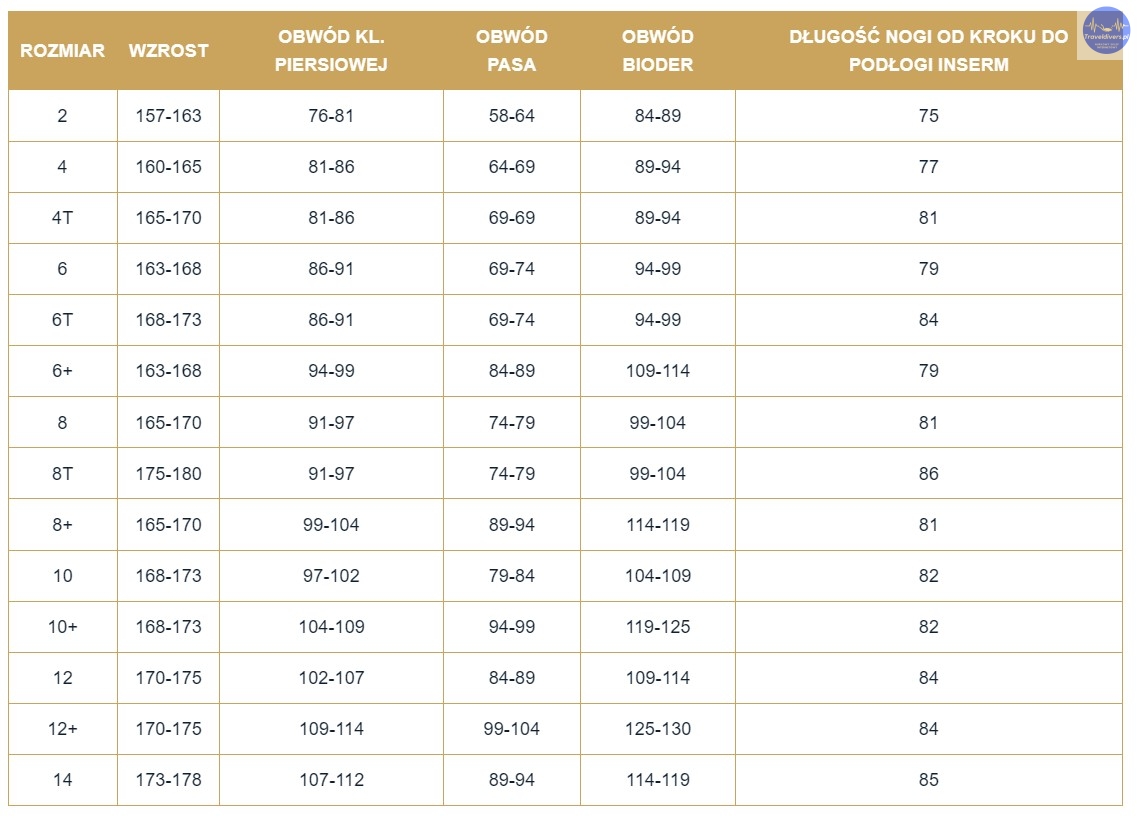Click the size 14 cell
Screen dimensions: 1137x818
pyautogui.click(x=62, y=780)
